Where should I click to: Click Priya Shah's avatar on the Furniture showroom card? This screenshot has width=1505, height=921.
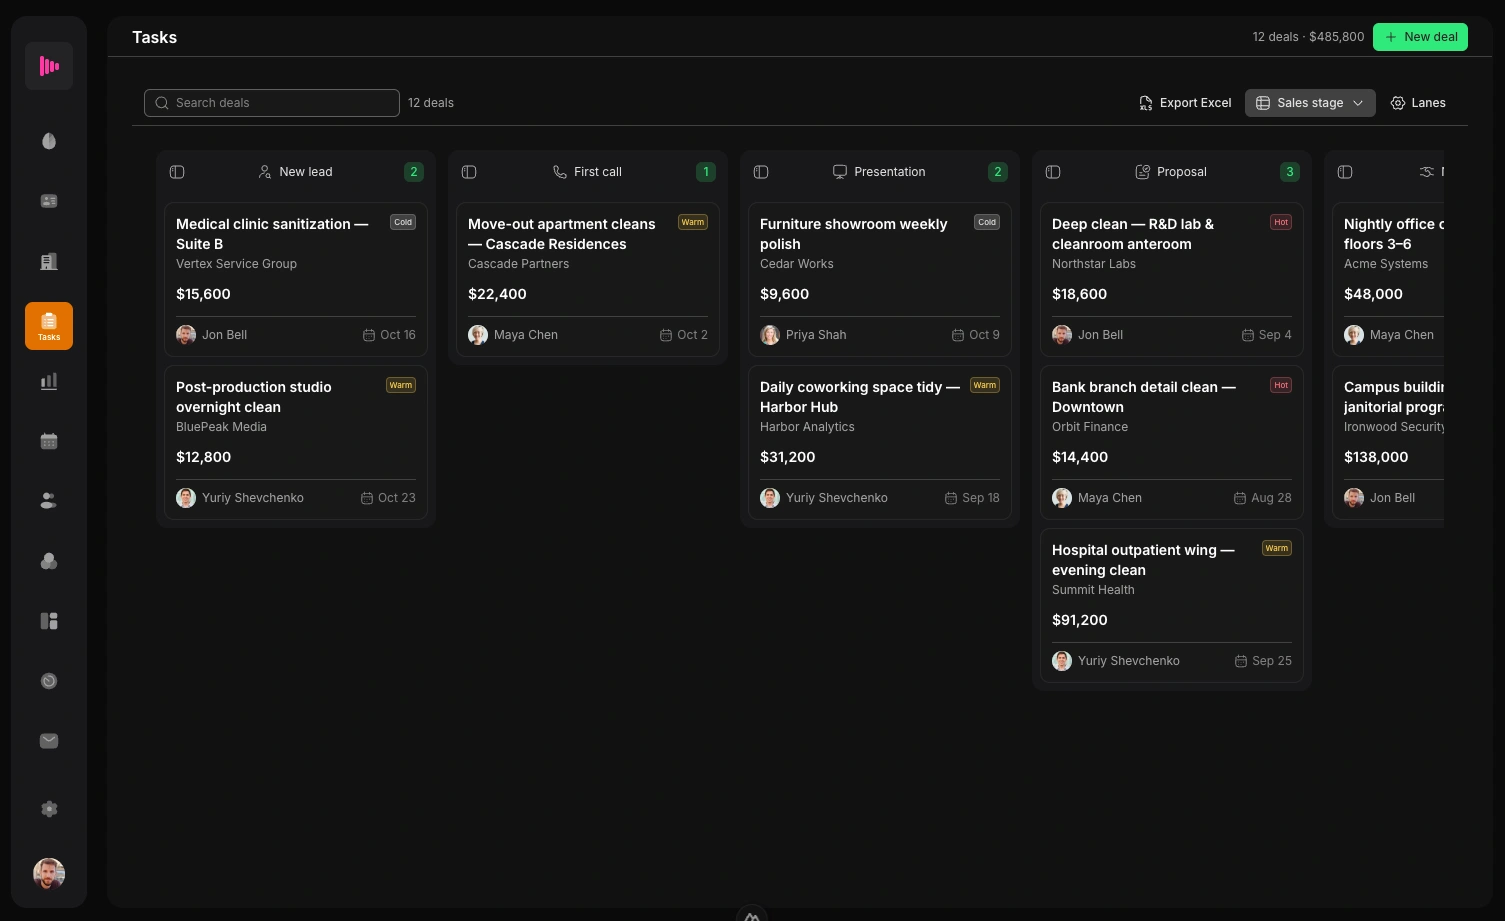(x=770, y=335)
